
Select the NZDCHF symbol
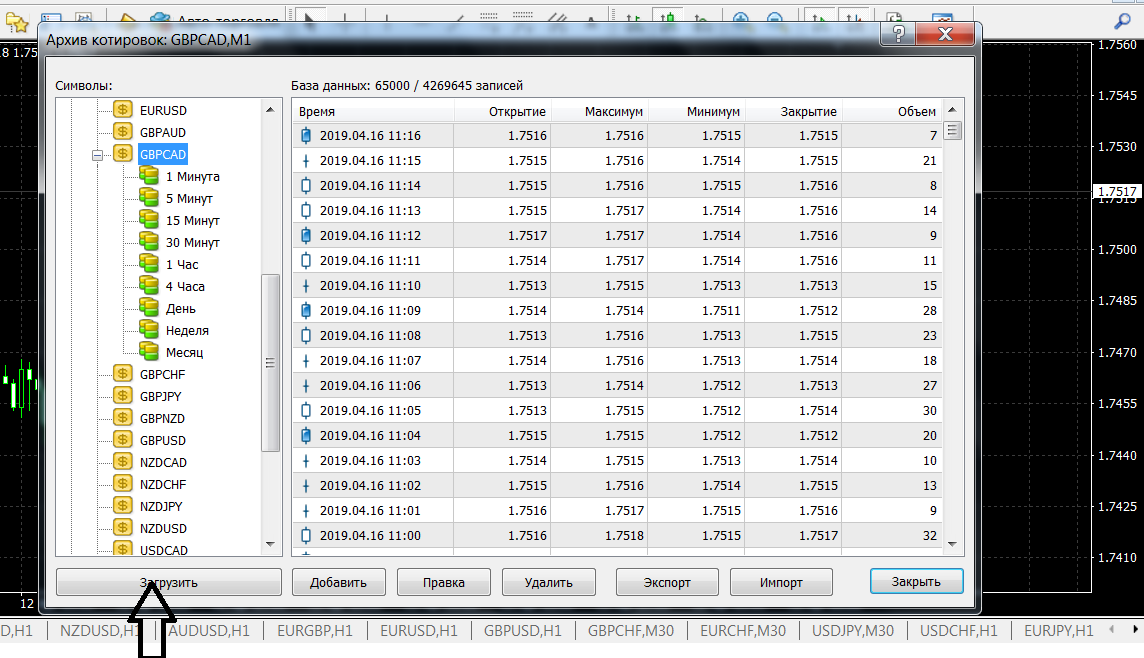[x=163, y=484]
